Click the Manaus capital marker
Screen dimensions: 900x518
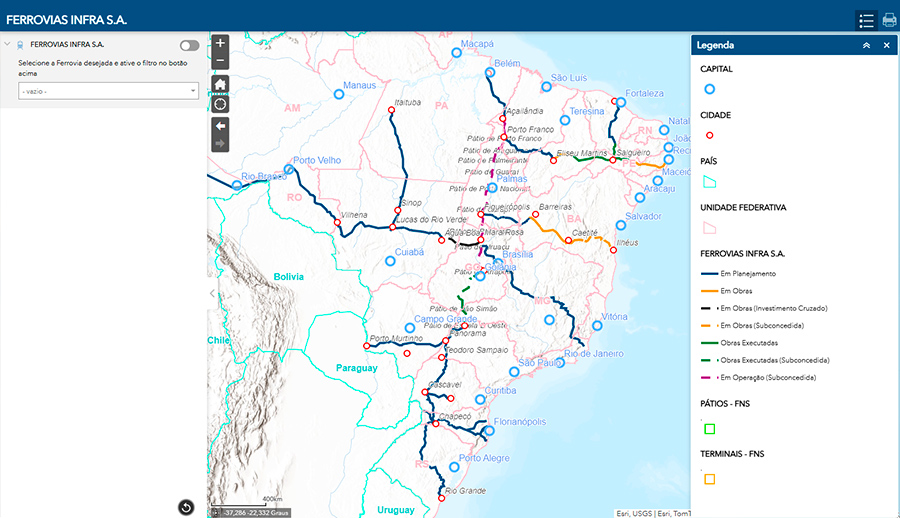click(339, 94)
